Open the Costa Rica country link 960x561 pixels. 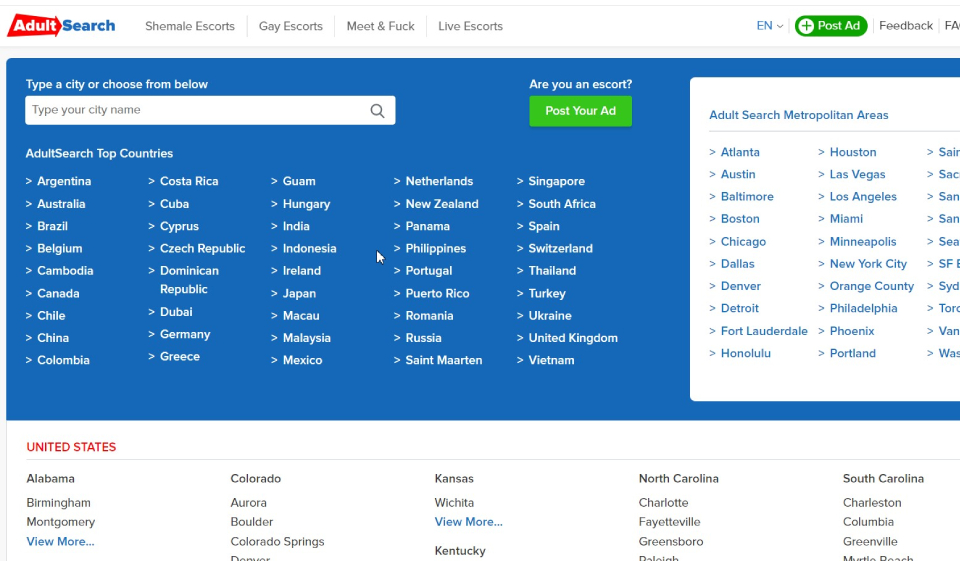click(x=189, y=181)
